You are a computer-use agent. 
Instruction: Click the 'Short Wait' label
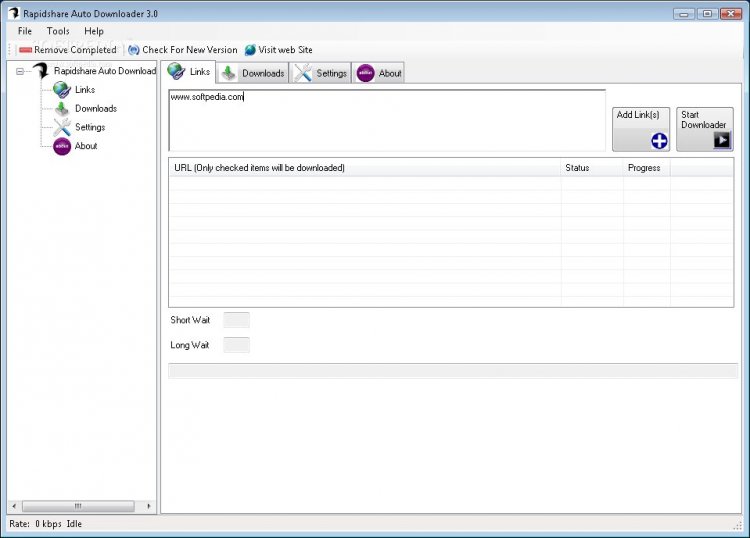tap(190, 320)
